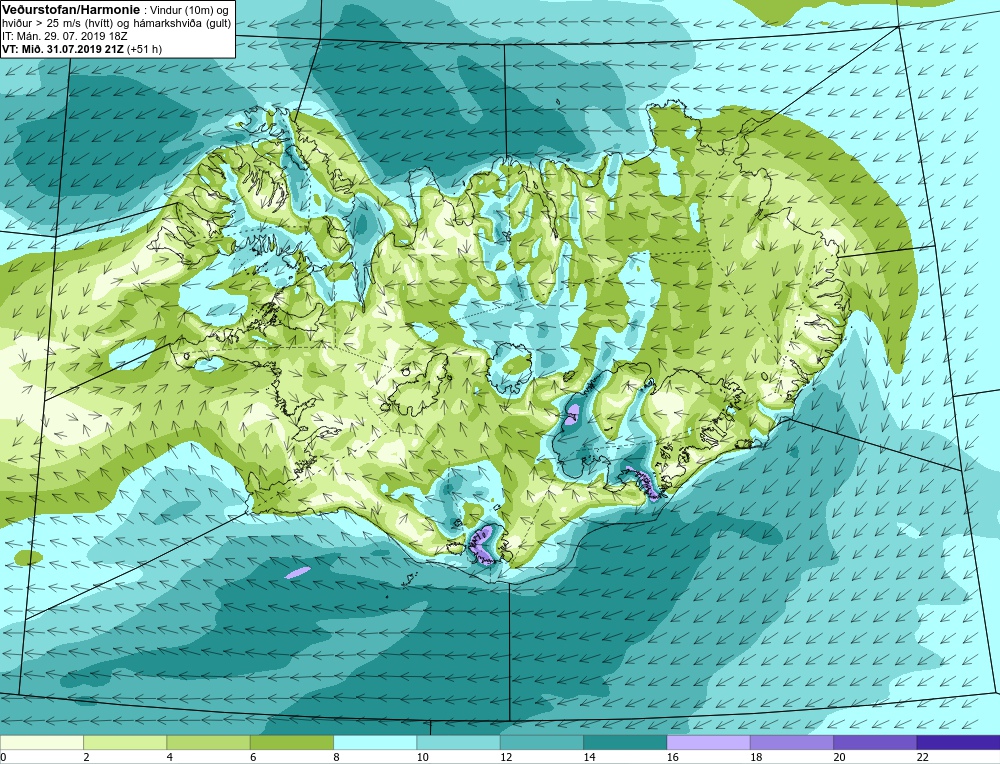
Task: Click the 18–20 m/s purple legend swatch
Action: [791, 742]
